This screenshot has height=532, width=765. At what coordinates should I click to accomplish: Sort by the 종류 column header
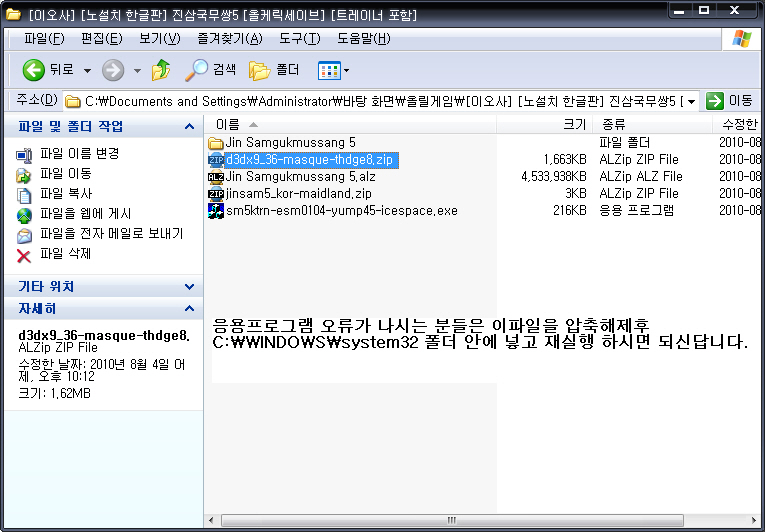[x=652, y=125]
